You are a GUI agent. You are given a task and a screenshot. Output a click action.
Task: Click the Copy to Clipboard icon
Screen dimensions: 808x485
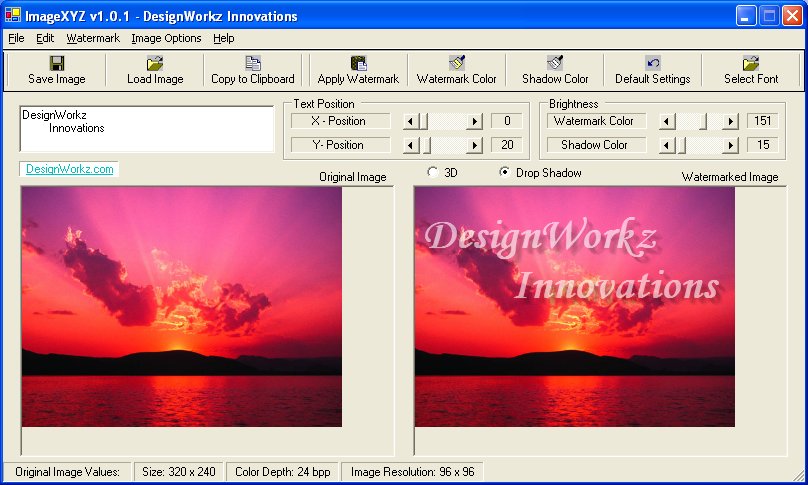tap(252, 63)
